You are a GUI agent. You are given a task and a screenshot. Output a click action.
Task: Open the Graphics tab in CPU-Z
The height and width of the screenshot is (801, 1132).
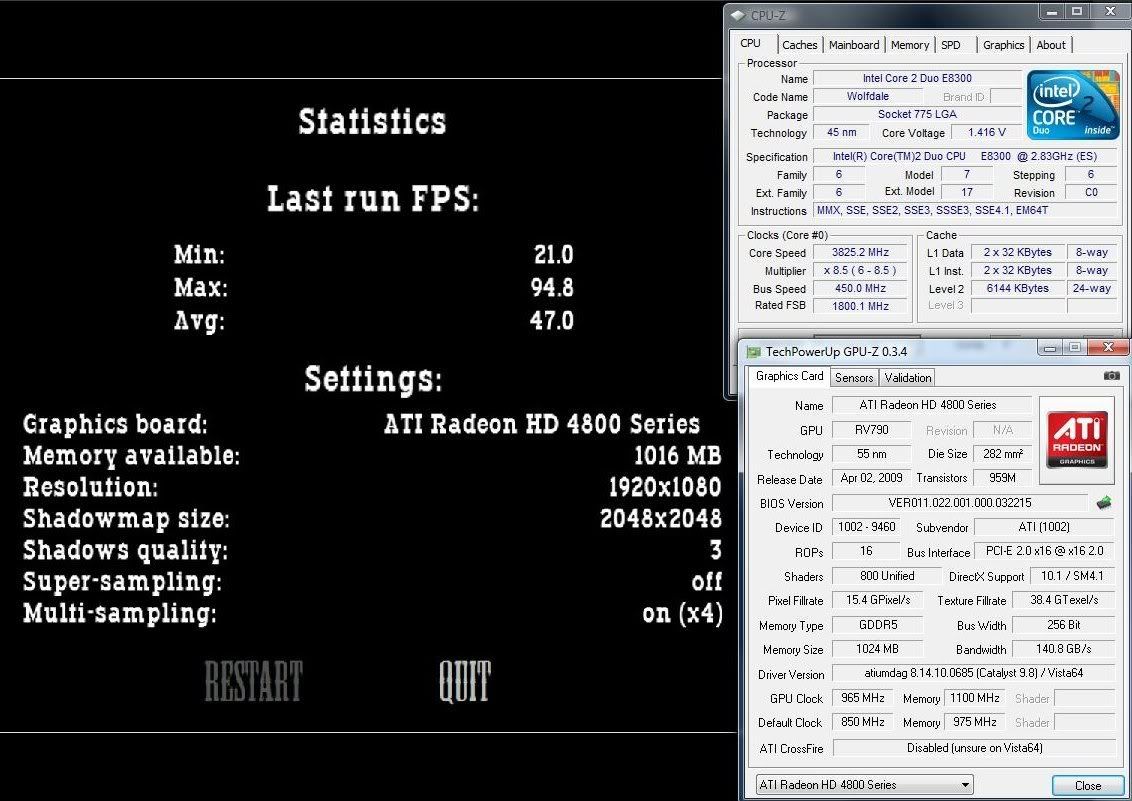(1003, 45)
